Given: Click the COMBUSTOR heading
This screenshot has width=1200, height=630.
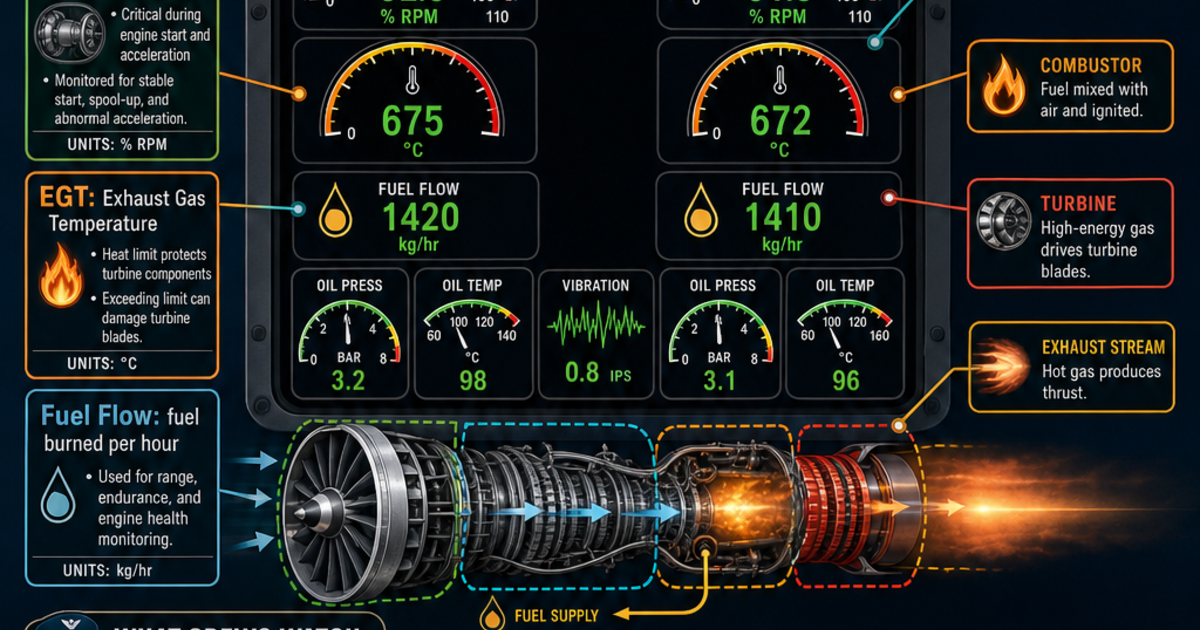Looking at the screenshot, I should click(x=1091, y=66).
